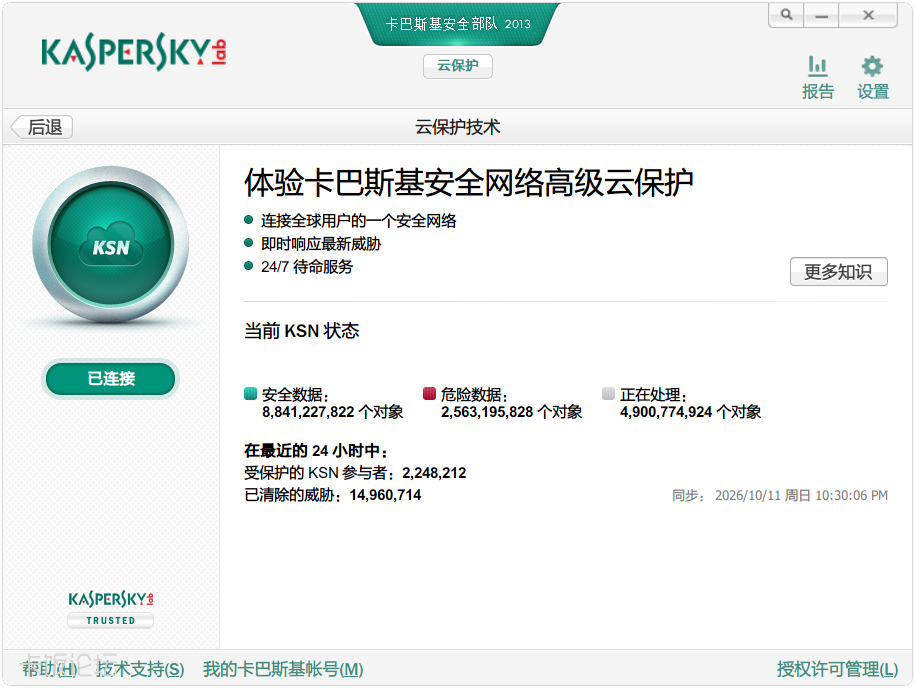Click the 体验卡巴斯基安全网络高级云保护 headline
Image resolution: width=915 pixels, height=688 pixels.
click(469, 183)
